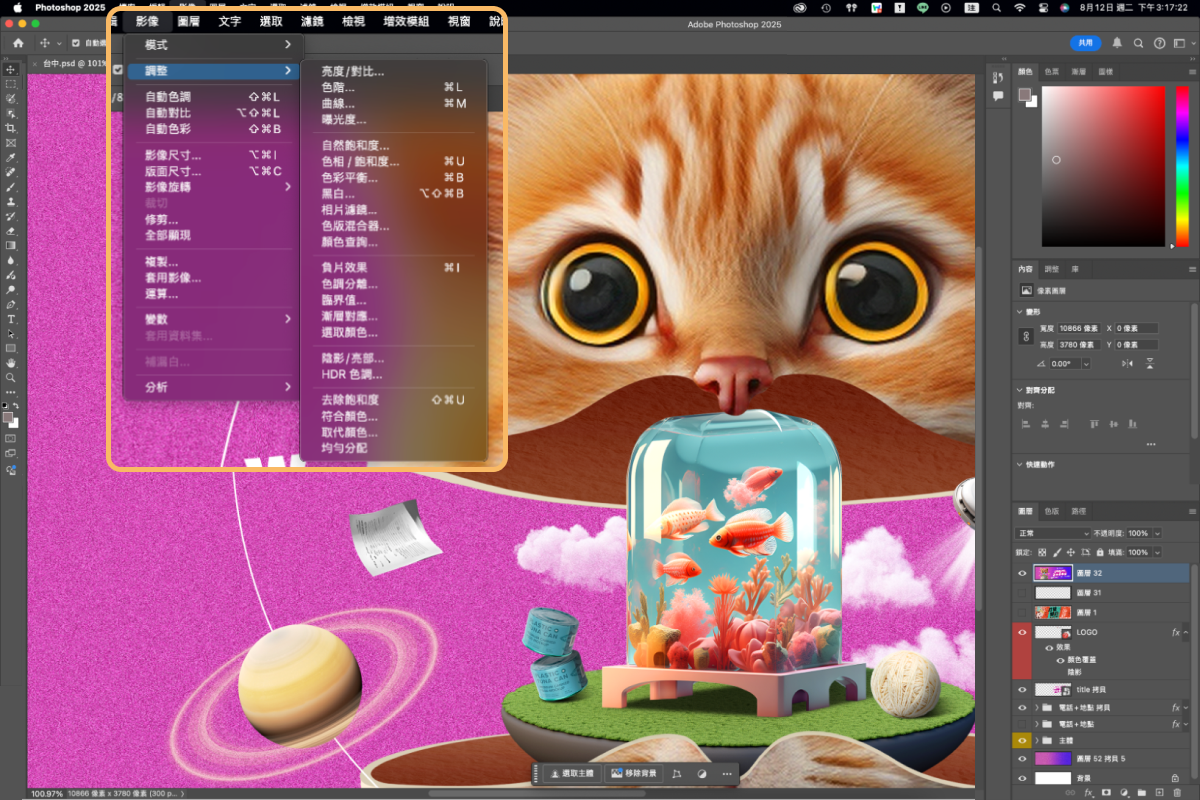Screen dimensions: 1200x800
Task: Expand the 主體 layer group
Action: [1037, 740]
